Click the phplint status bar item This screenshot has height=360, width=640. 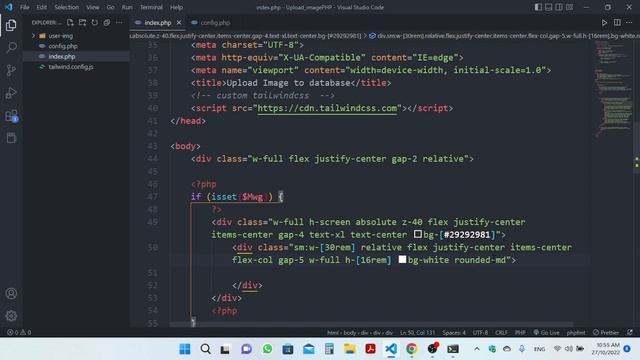tap(576, 332)
